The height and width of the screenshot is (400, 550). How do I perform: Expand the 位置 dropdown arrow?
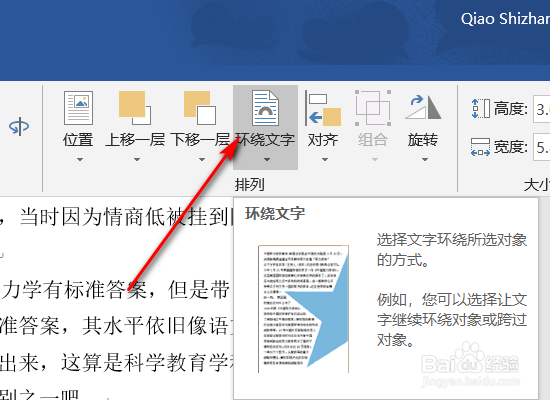coord(80,160)
